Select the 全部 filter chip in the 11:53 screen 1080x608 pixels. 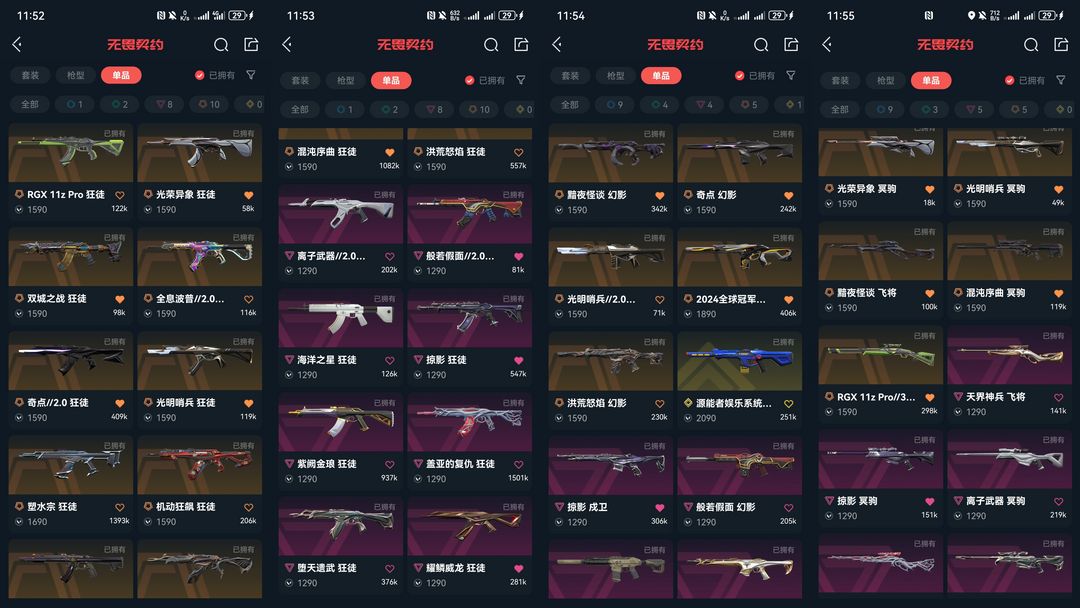[300, 109]
